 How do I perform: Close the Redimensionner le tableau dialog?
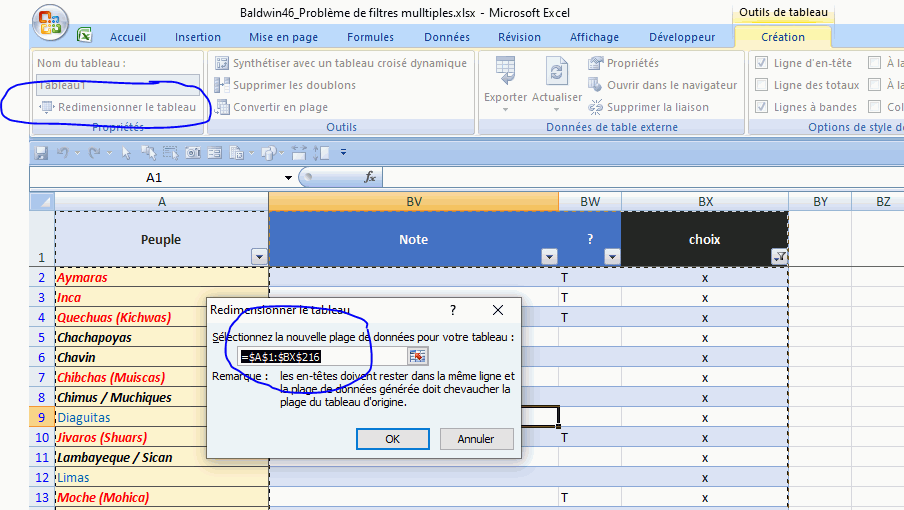click(498, 310)
